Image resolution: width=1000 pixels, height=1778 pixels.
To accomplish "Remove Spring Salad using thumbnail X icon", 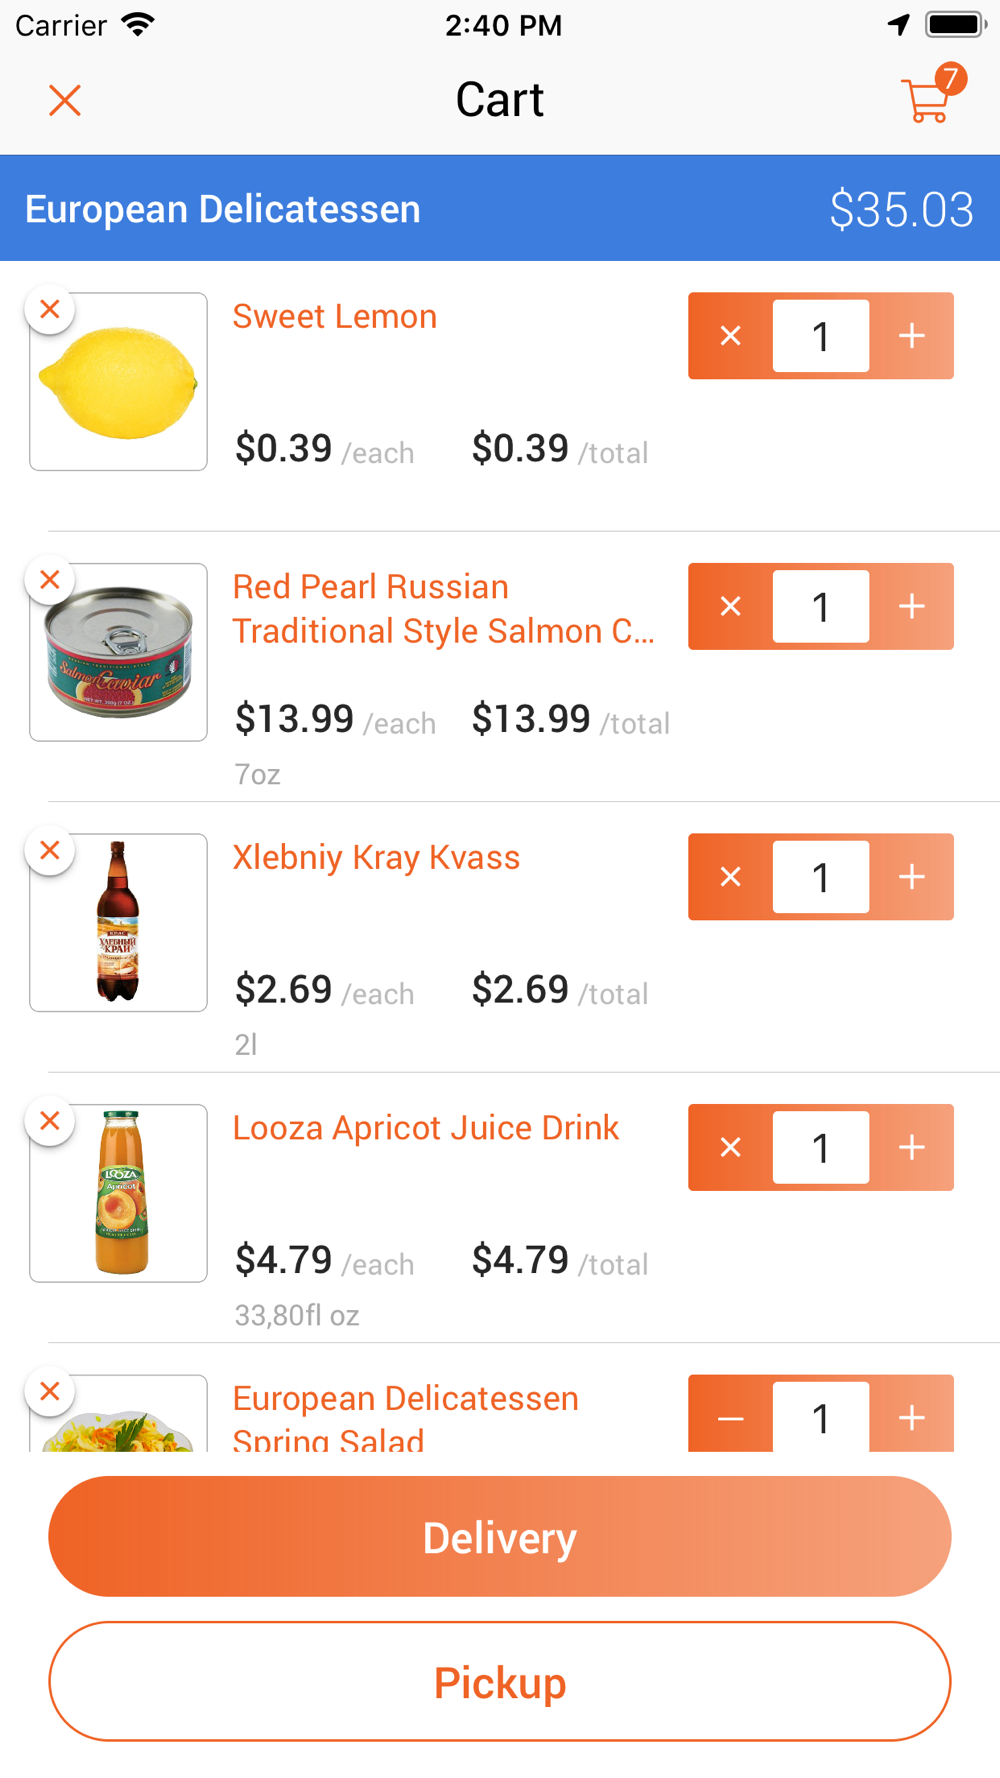I will tap(50, 1392).
